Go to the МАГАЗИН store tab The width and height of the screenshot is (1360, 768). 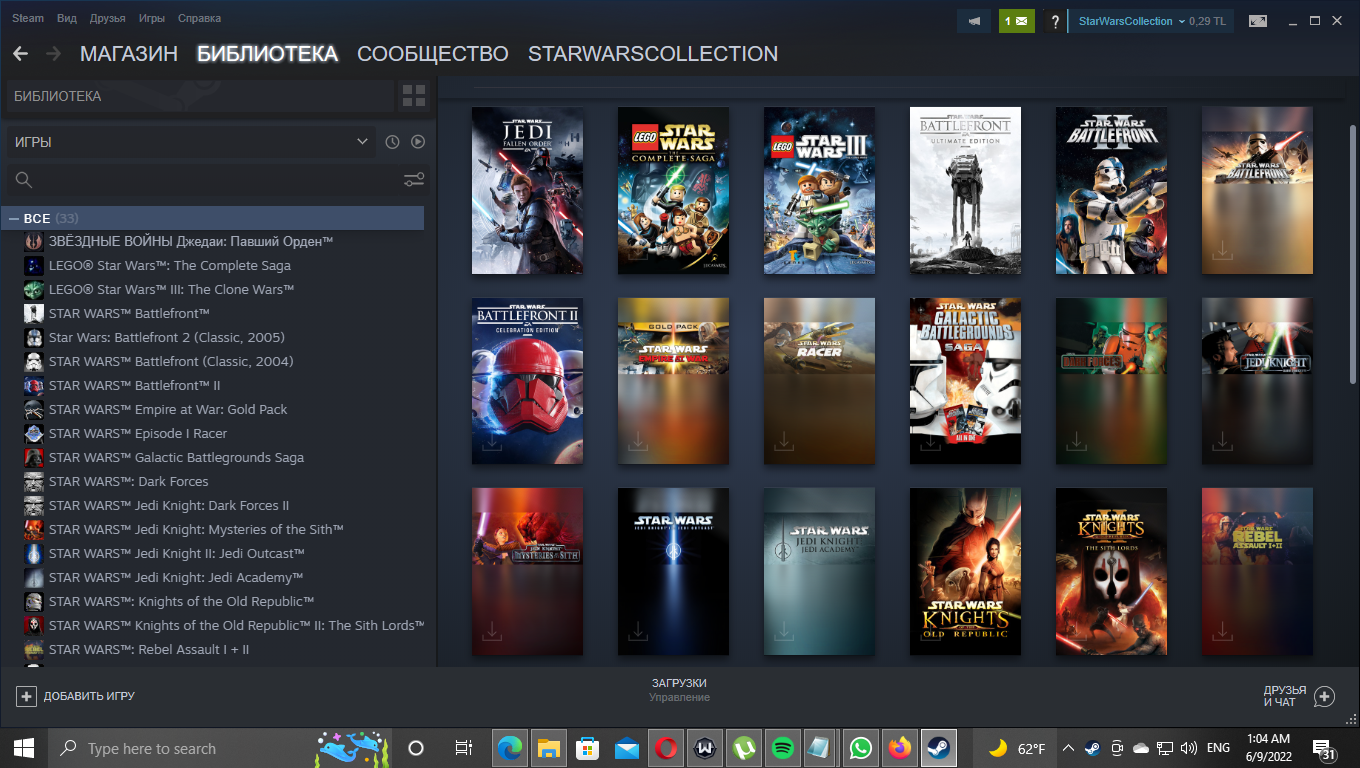pyautogui.click(x=129, y=54)
